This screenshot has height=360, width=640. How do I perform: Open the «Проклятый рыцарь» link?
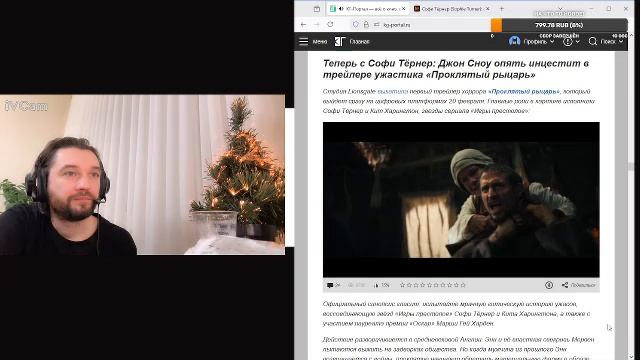(524, 91)
